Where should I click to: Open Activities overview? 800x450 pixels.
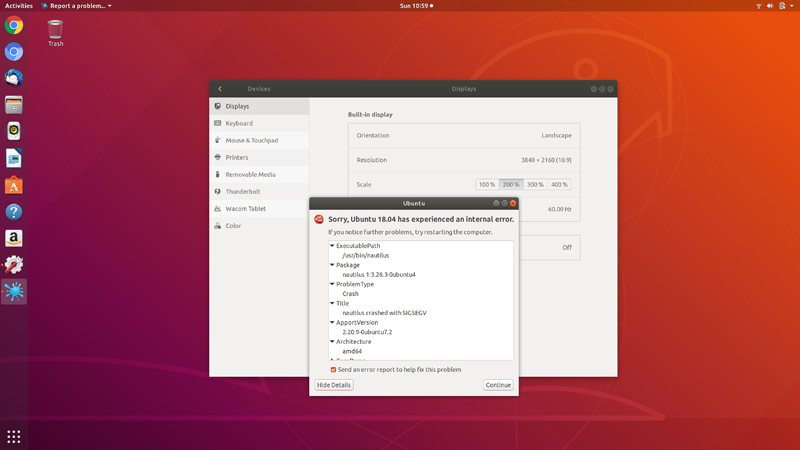[19, 6]
